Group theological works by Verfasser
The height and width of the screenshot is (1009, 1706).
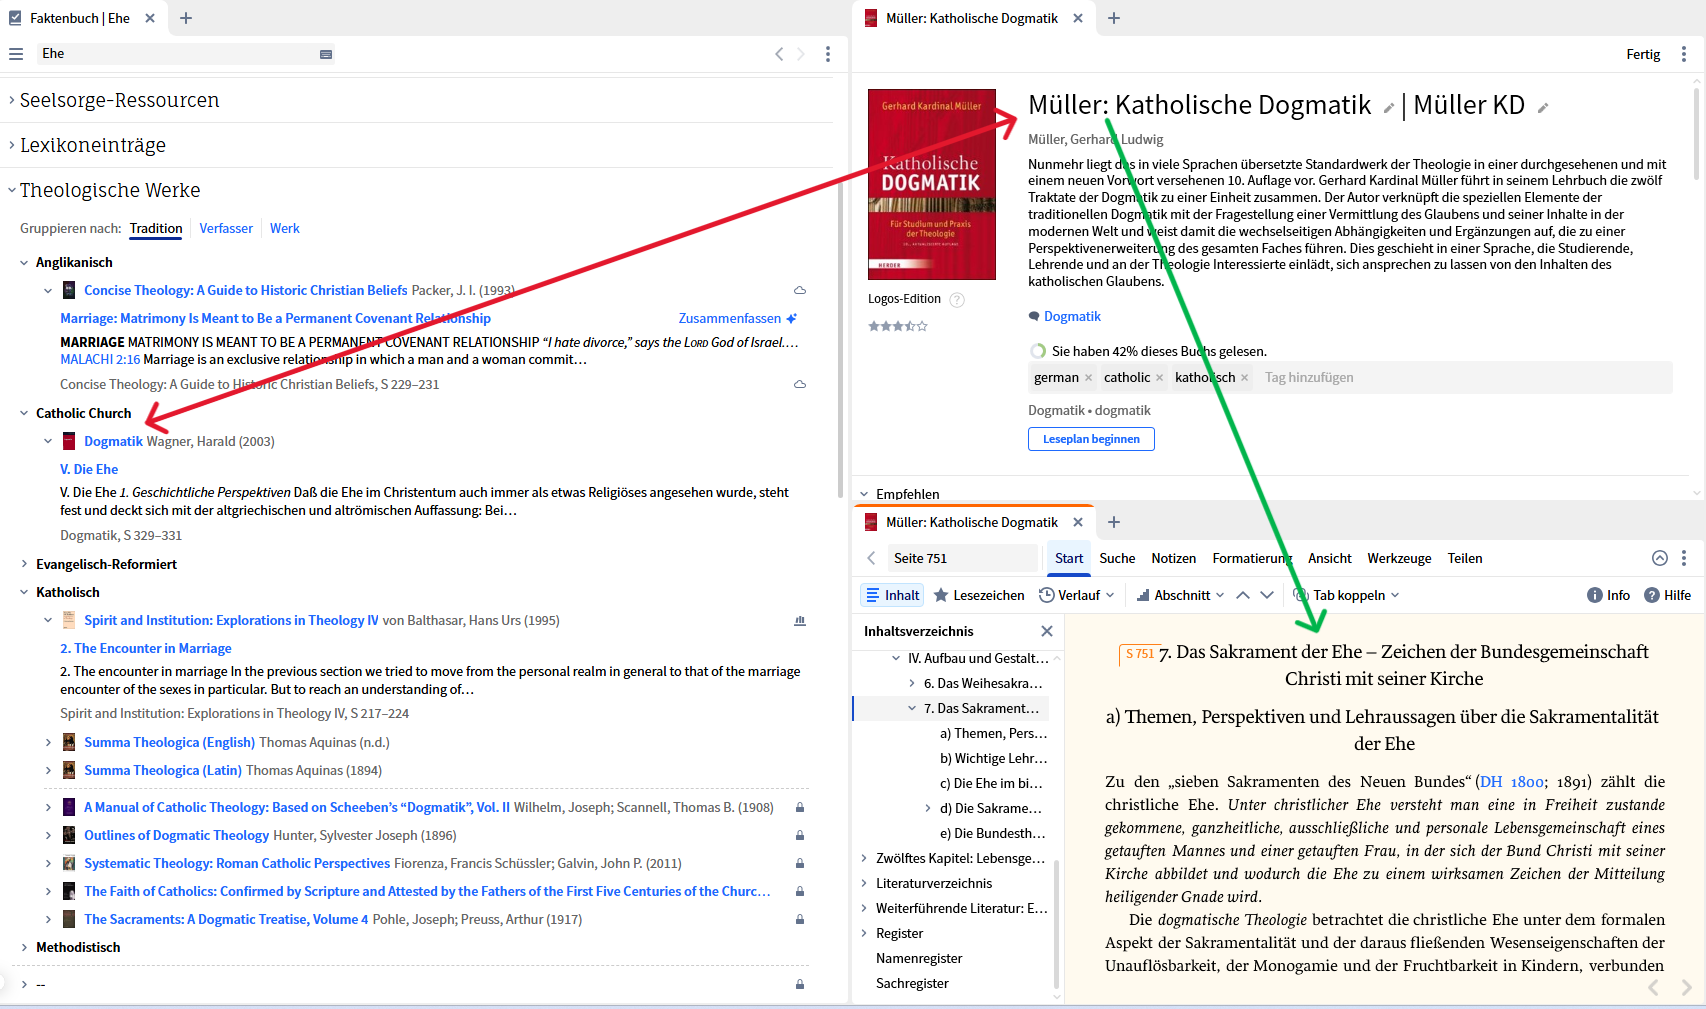click(x=226, y=228)
